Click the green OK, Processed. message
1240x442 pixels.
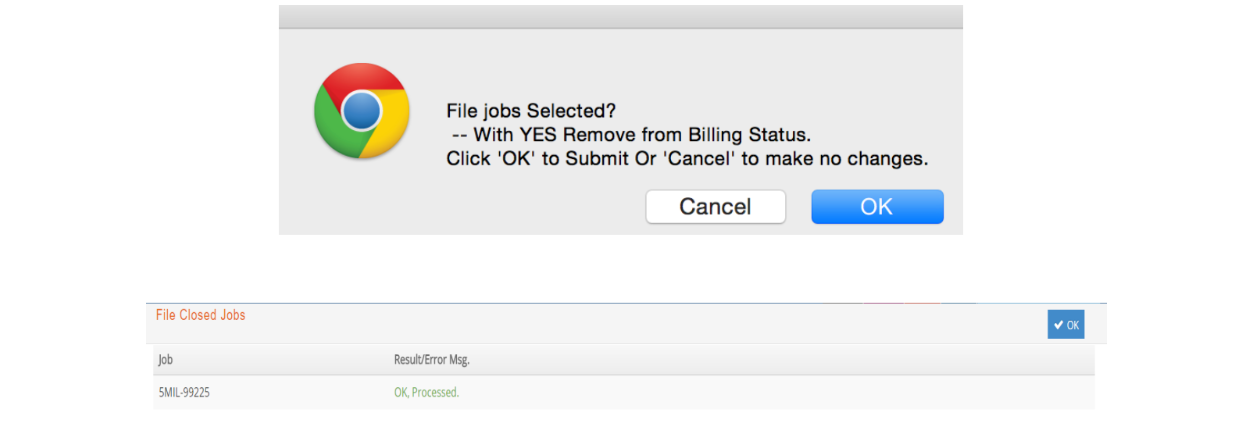(426, 393)
